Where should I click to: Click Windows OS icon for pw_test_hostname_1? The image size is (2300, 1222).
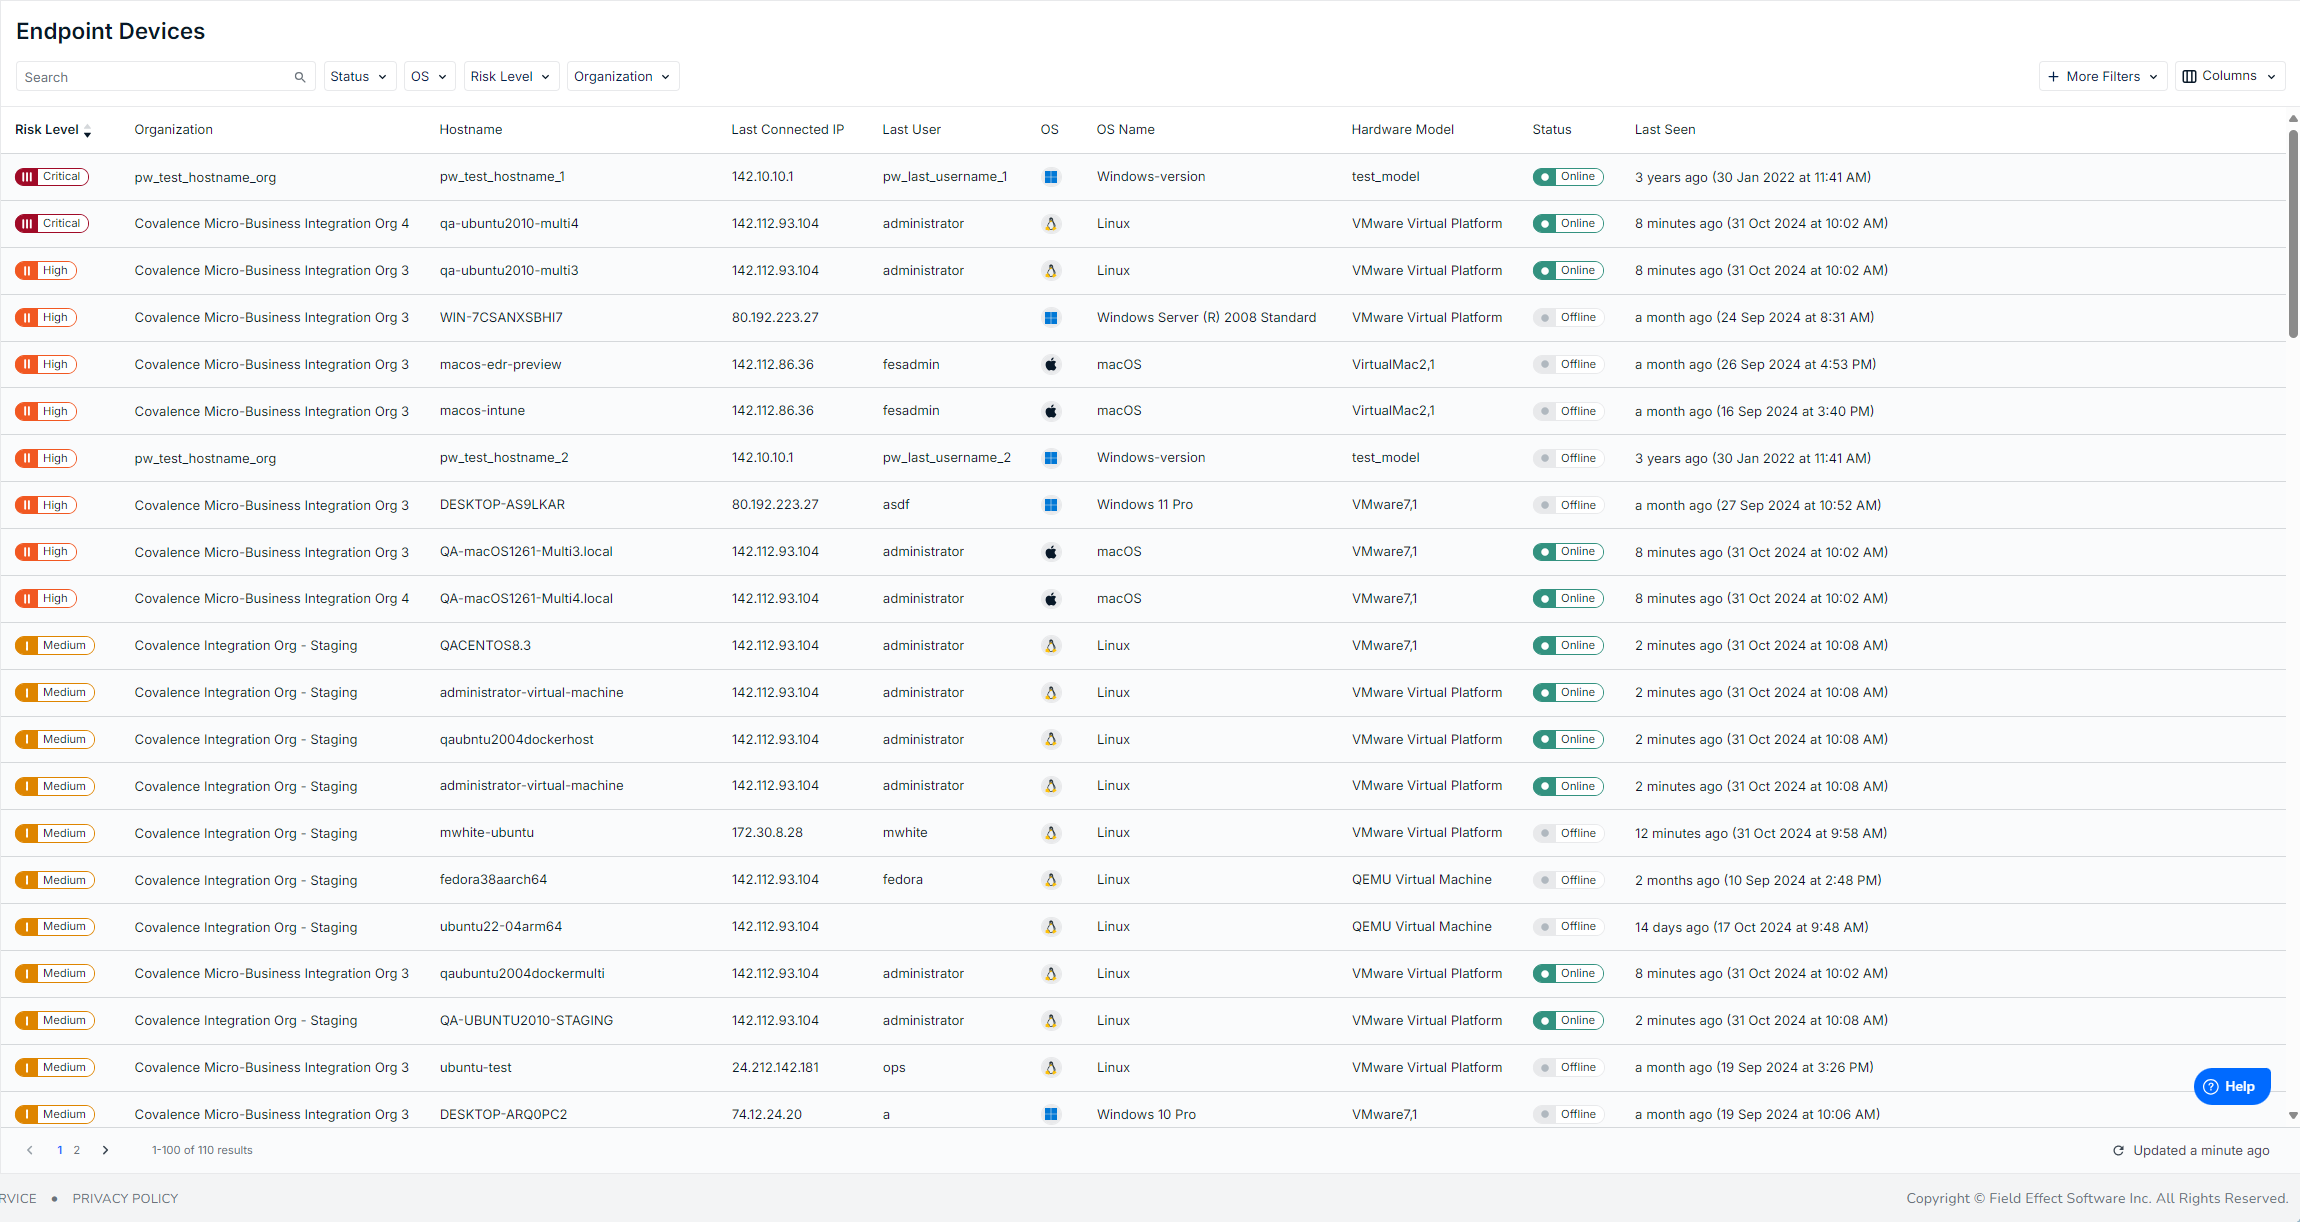(x=1050, y=177)
